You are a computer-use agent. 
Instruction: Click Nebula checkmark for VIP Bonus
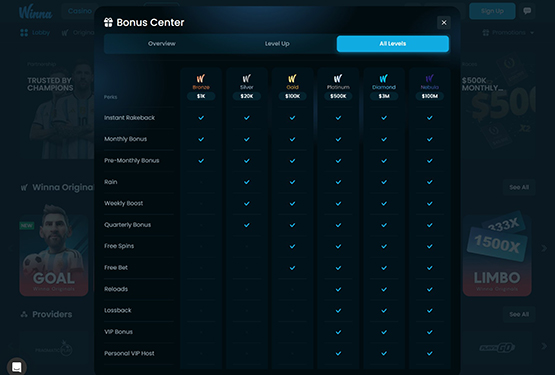point(429,332)
